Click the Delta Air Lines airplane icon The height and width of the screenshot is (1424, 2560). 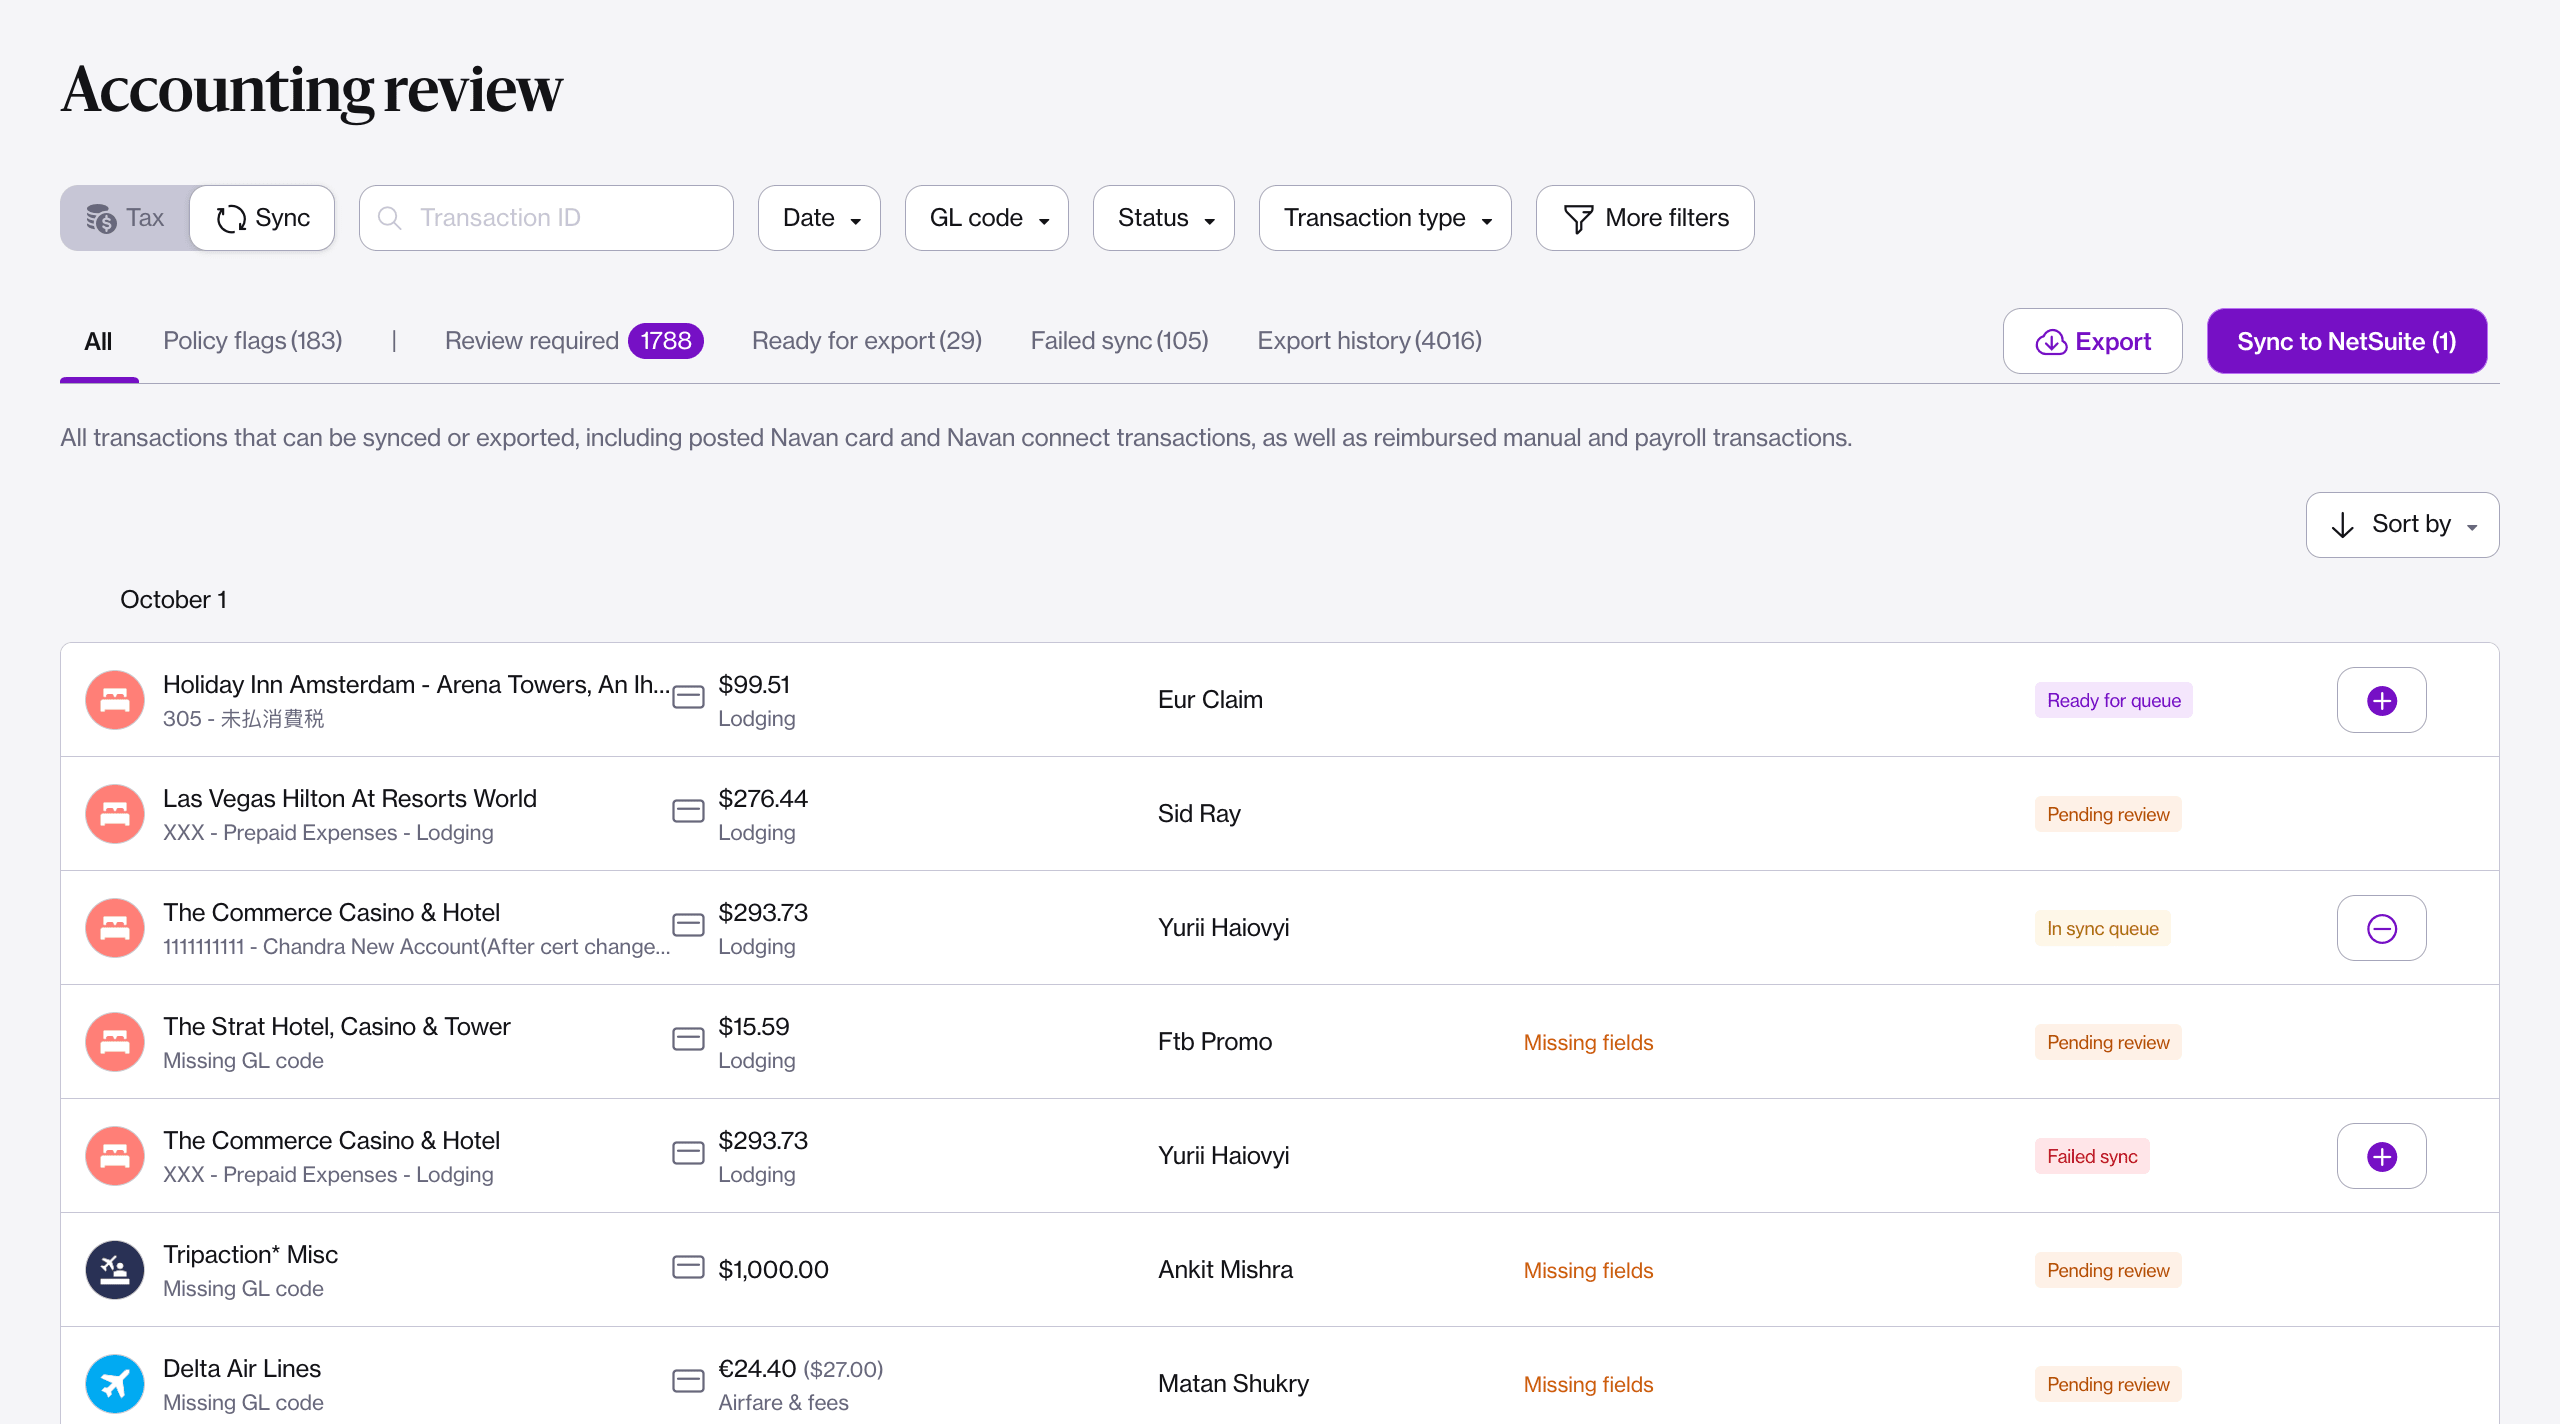(x=115, y=1383)
